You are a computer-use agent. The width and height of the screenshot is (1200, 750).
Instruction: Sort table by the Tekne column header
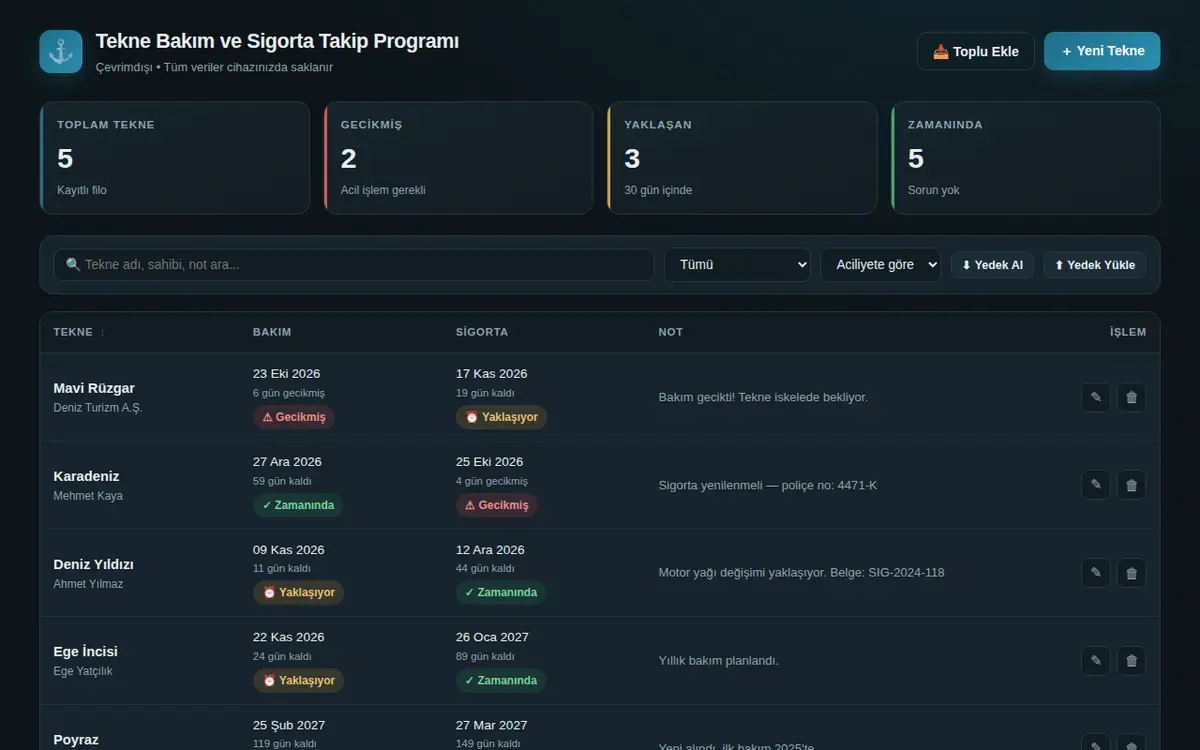[79, 332]
